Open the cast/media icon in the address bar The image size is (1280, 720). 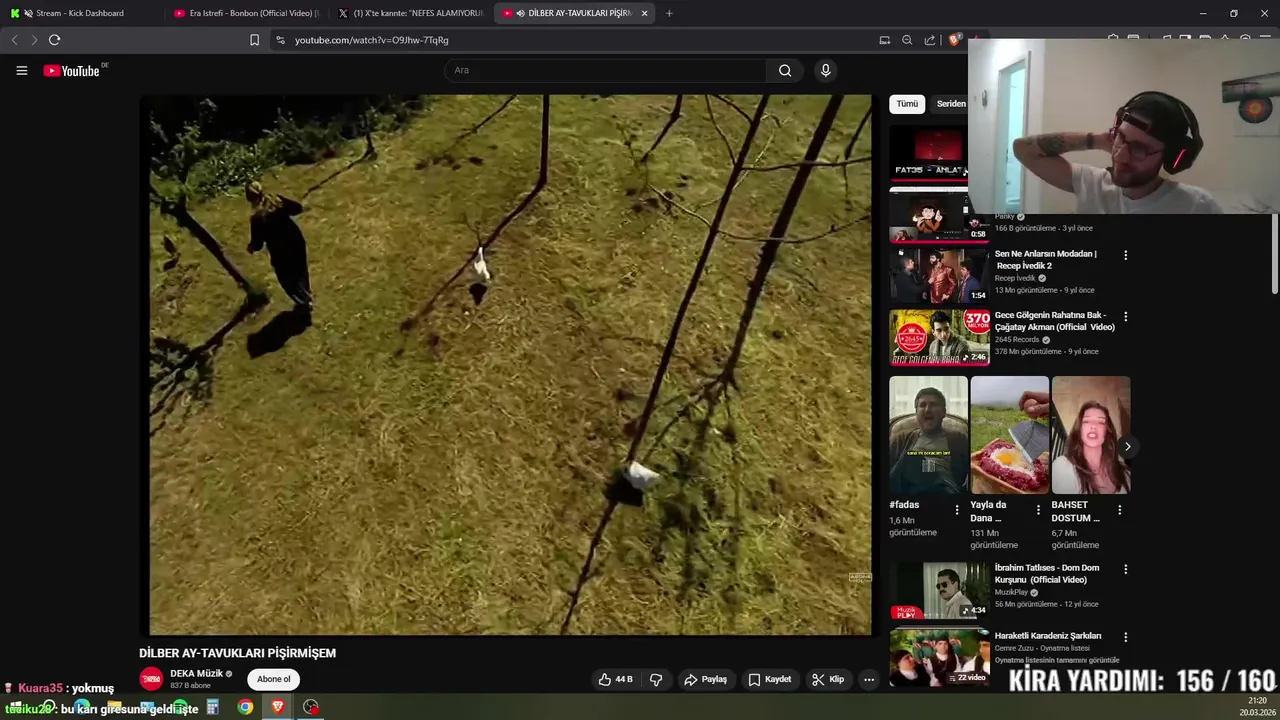click(x=884, y=40)
